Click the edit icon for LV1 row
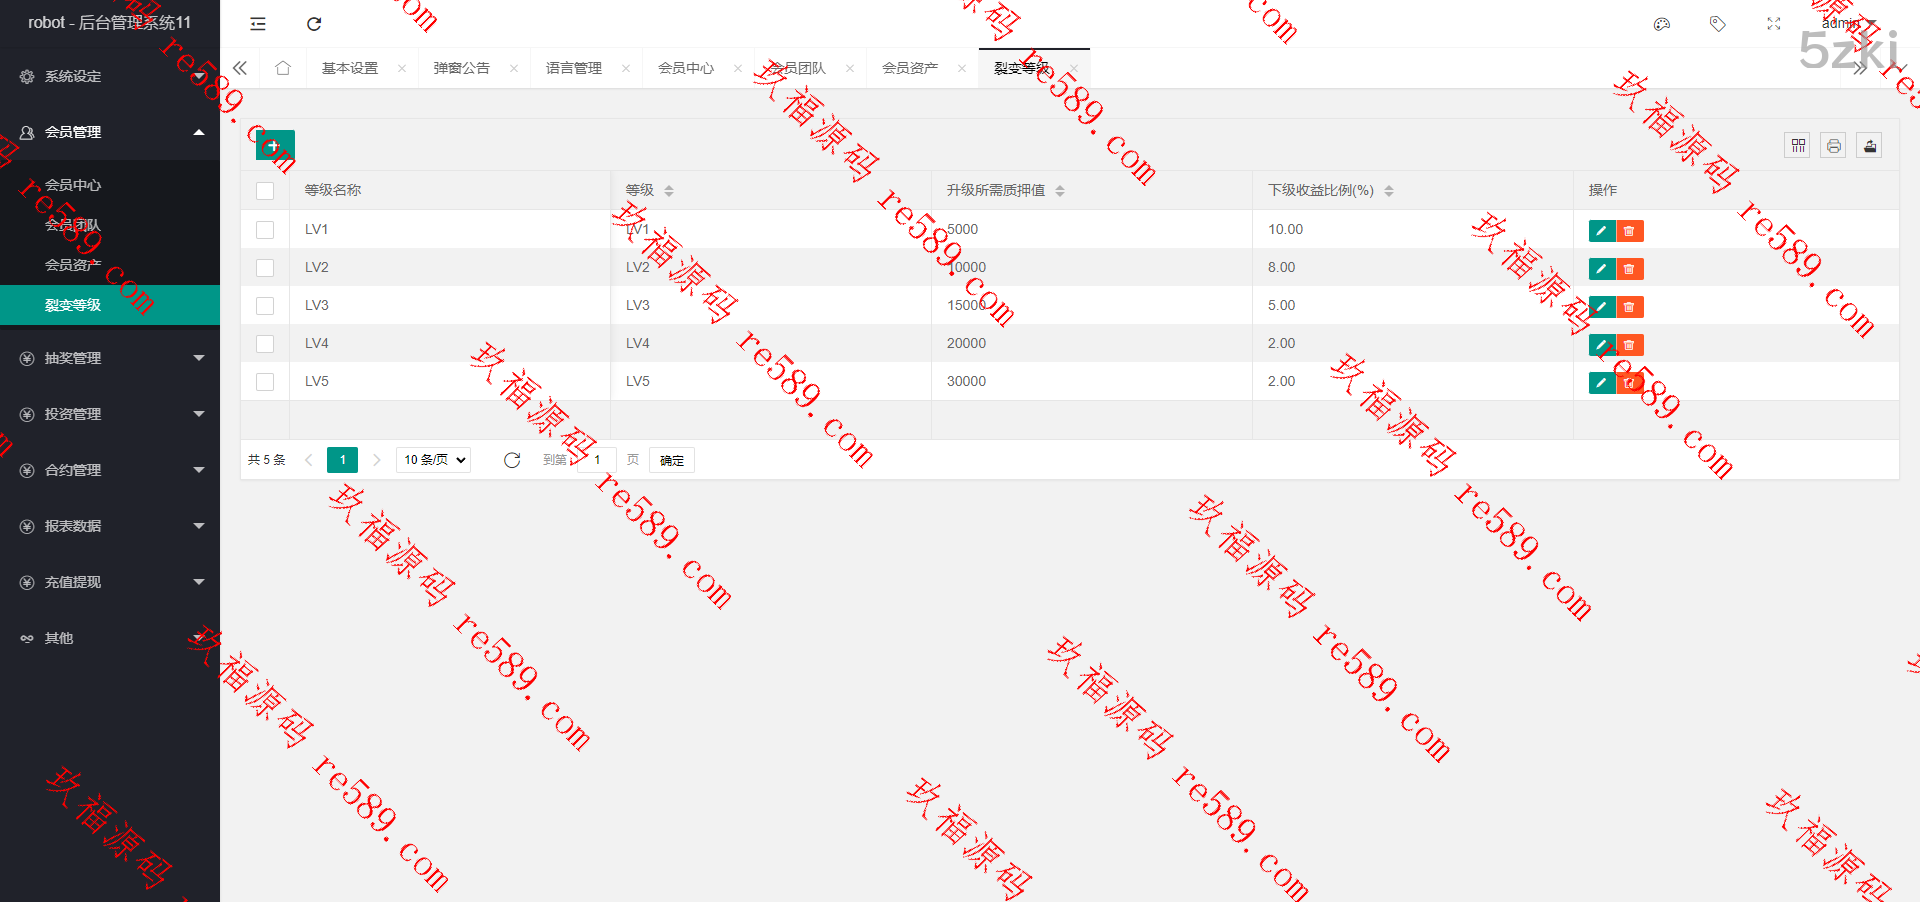The image size is (1920, 902). 1601,231
